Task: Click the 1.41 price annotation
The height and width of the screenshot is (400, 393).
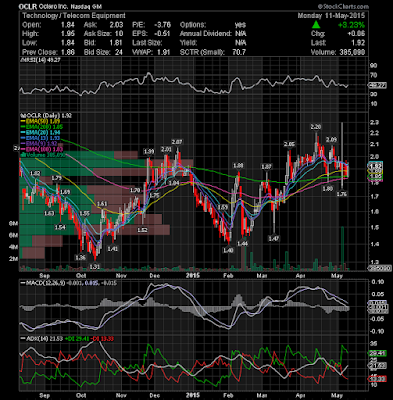Action: 113,248
